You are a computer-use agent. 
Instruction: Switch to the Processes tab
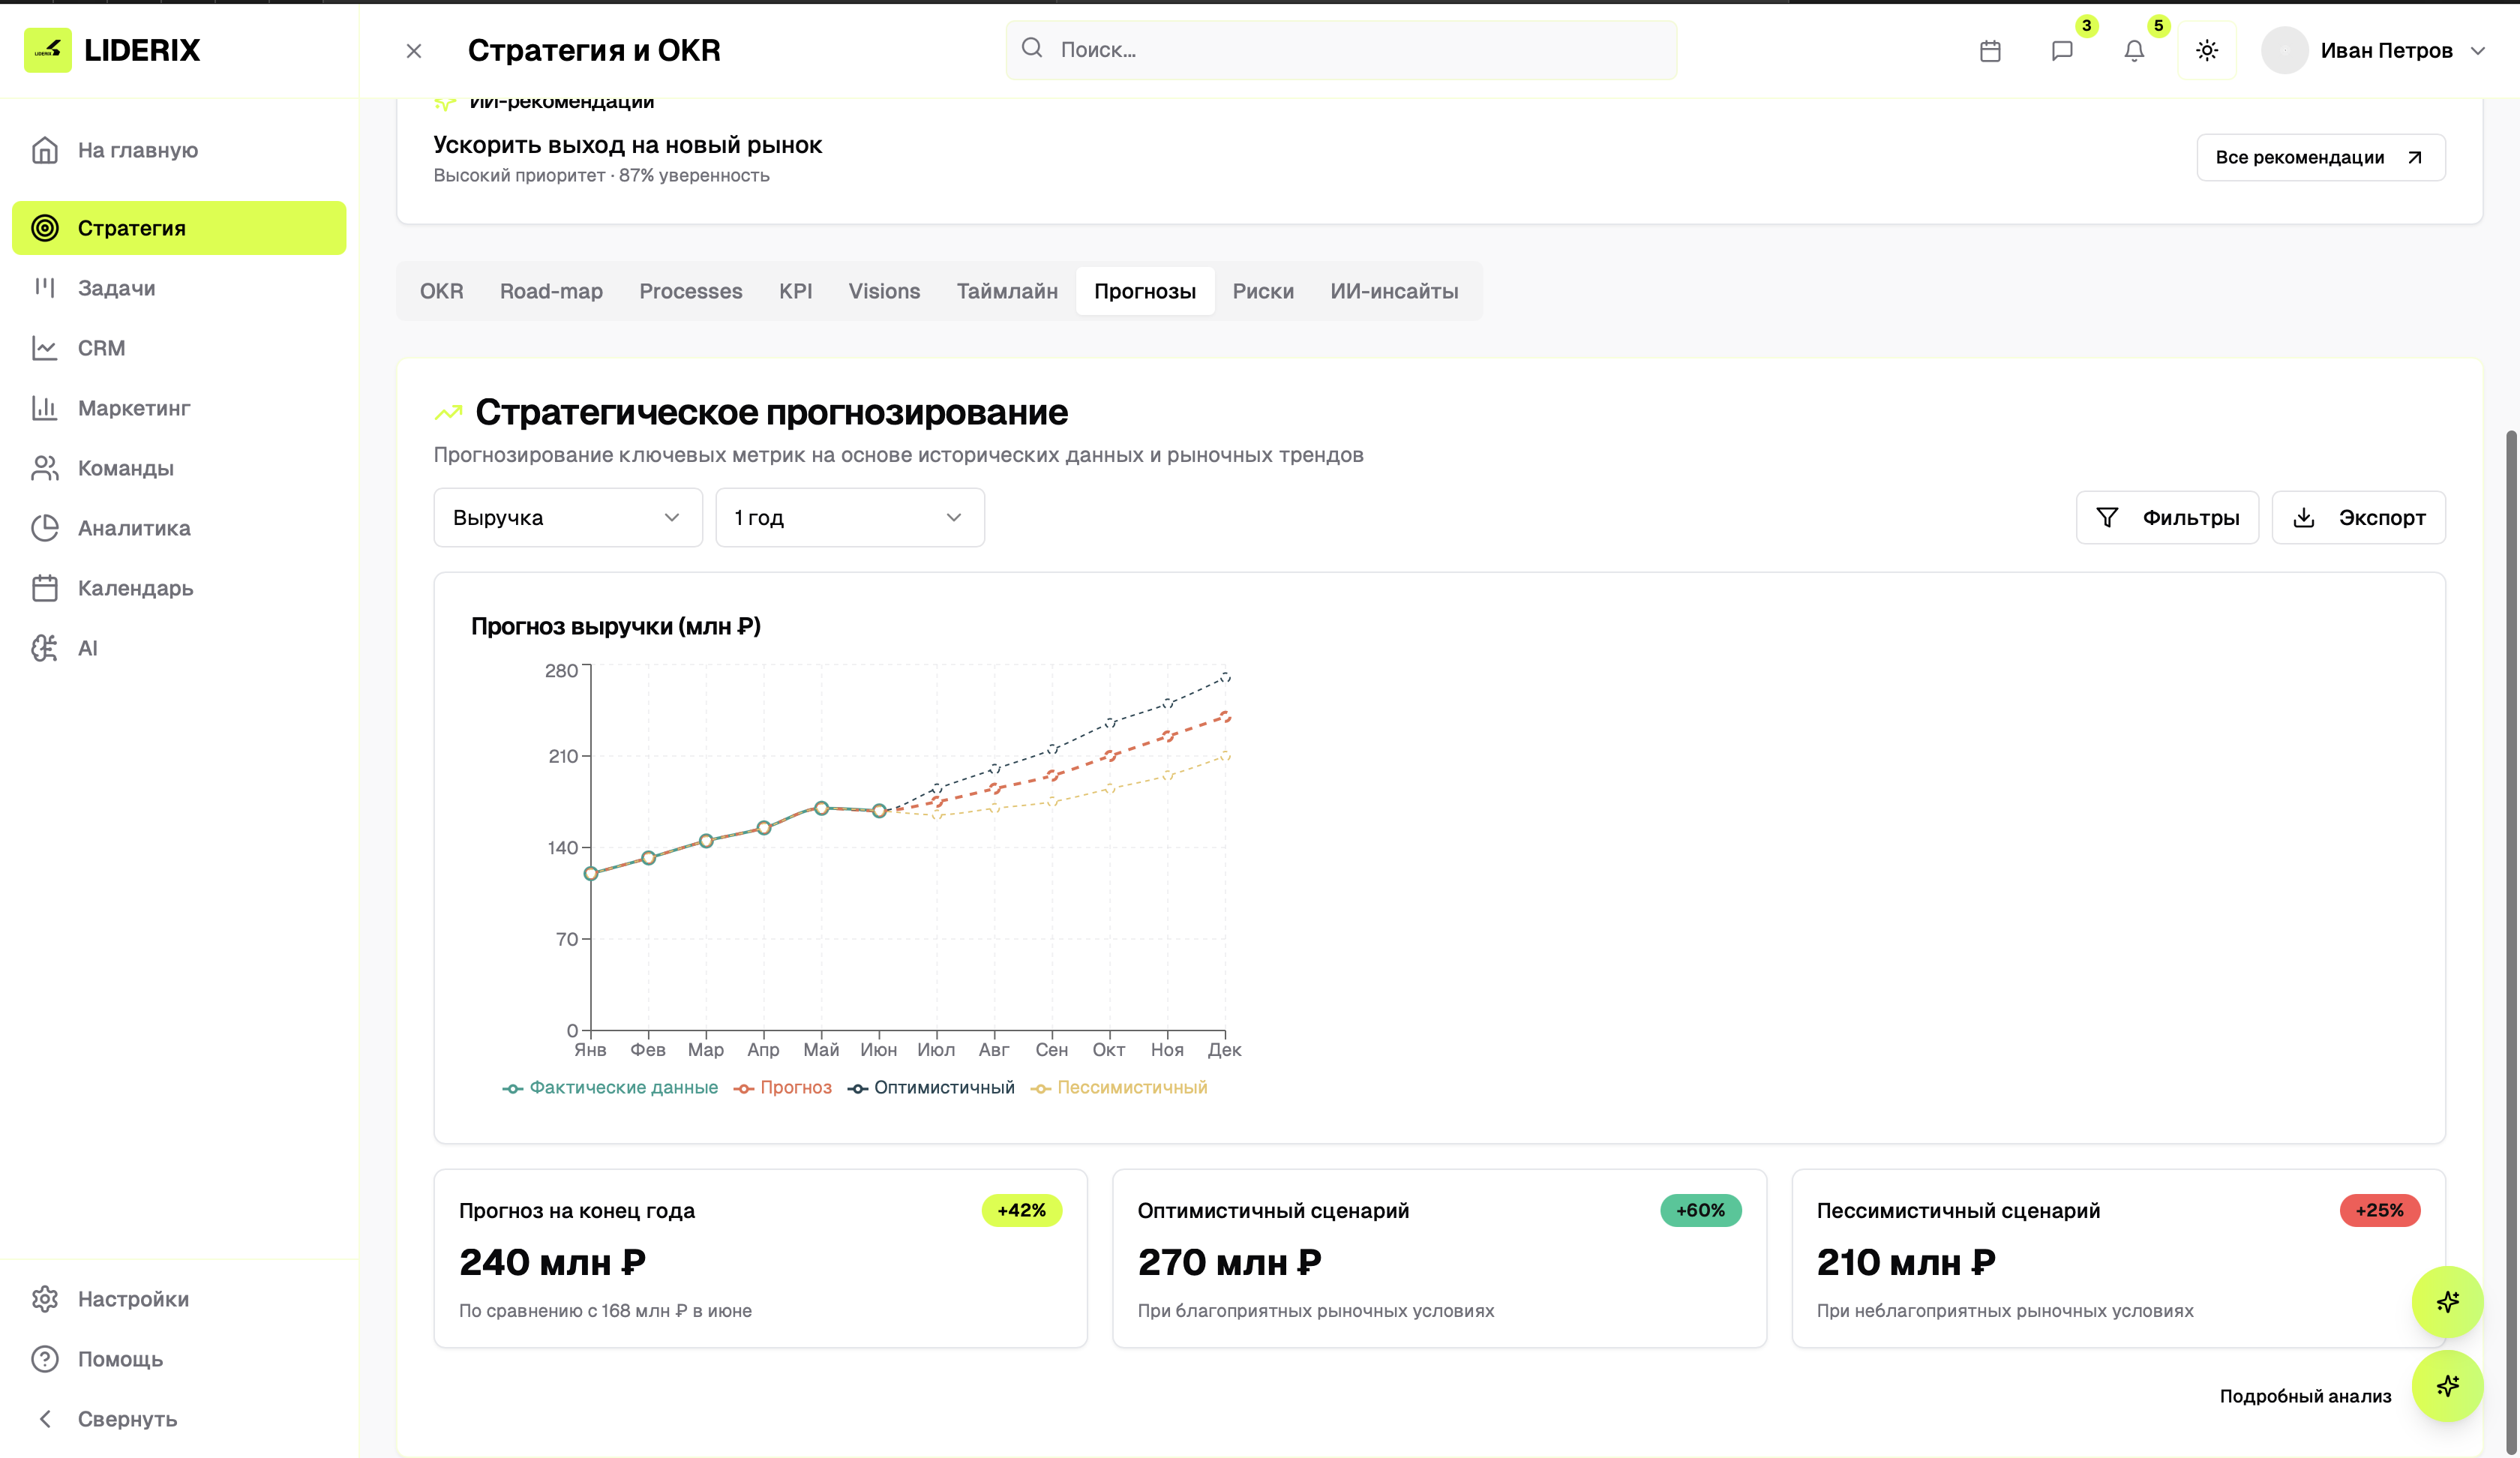point(691,291)
